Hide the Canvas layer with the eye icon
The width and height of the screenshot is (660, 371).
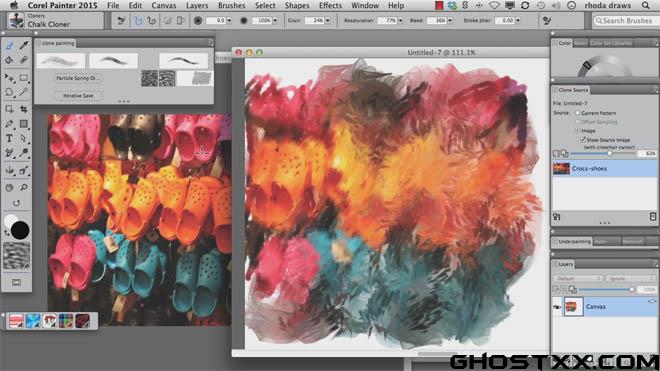point(557,307)
